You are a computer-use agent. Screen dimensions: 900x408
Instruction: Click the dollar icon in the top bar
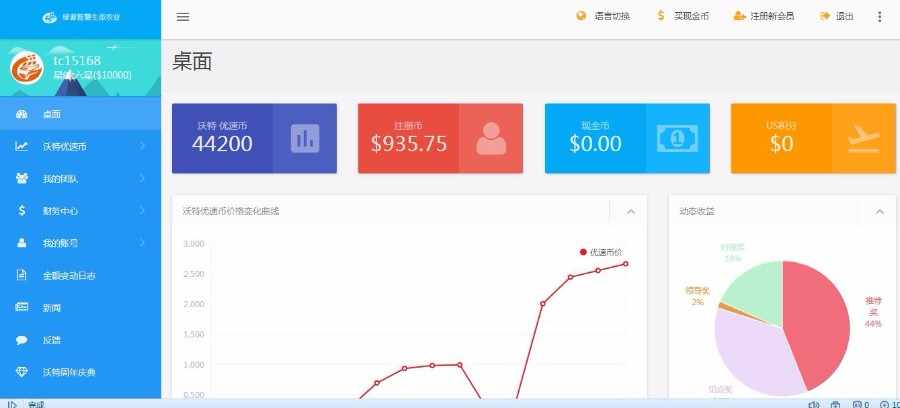click(661, 16)
